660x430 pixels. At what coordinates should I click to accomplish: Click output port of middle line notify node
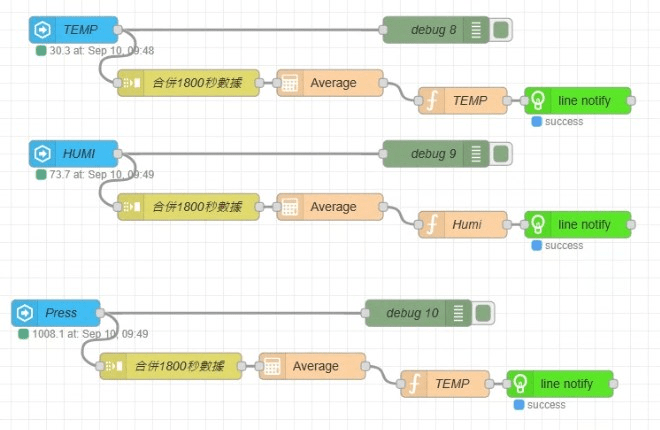tap(631, 224)
